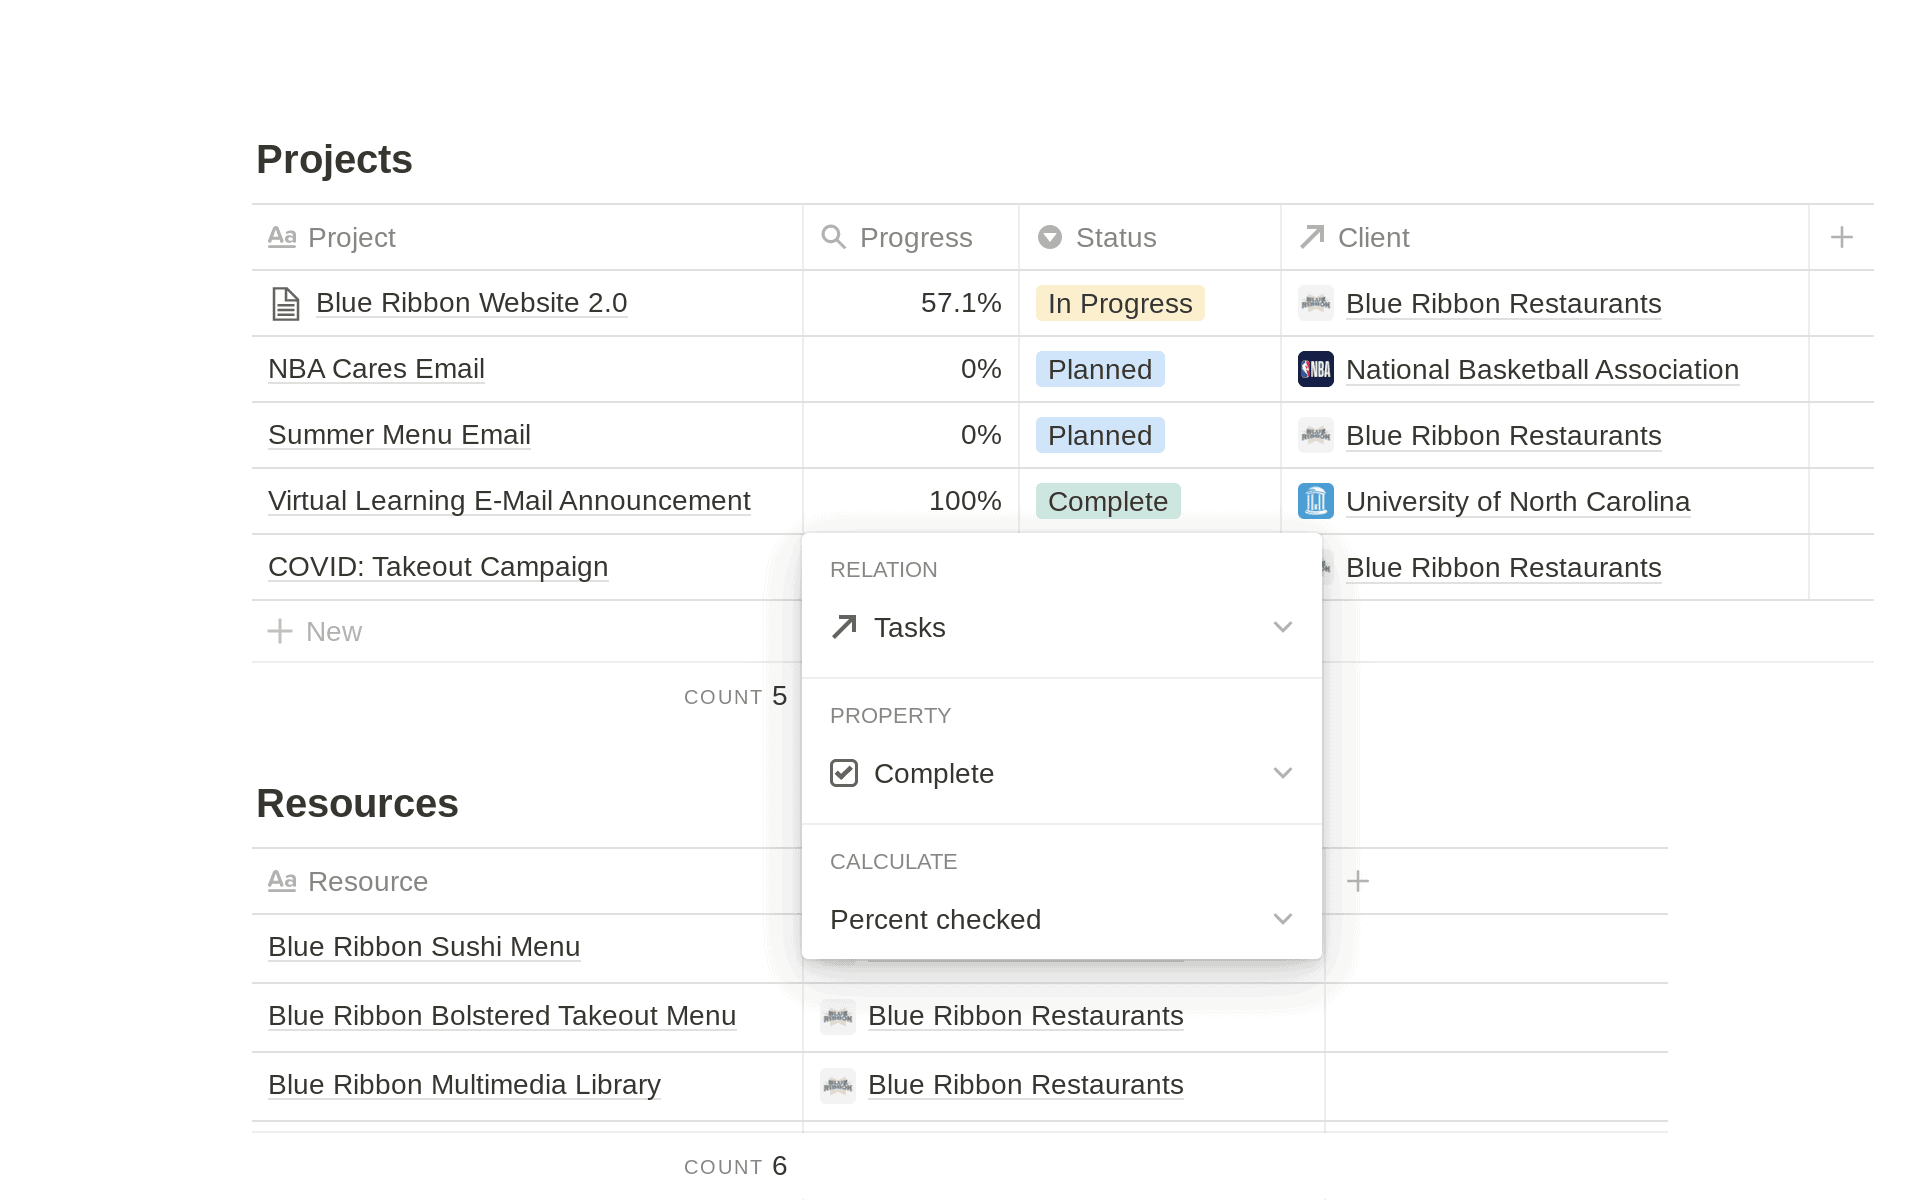This screenshot has height=1200, width=1920.
Task: Open the Blue Ribbon Sushi Menu resource
Action: tap(423, 947)
